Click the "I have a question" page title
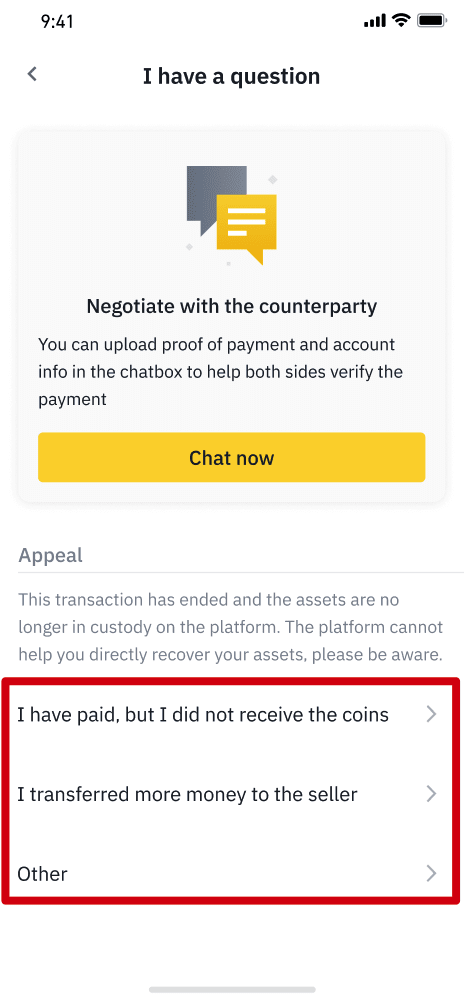464x1002 pixels. coord(231,76)
